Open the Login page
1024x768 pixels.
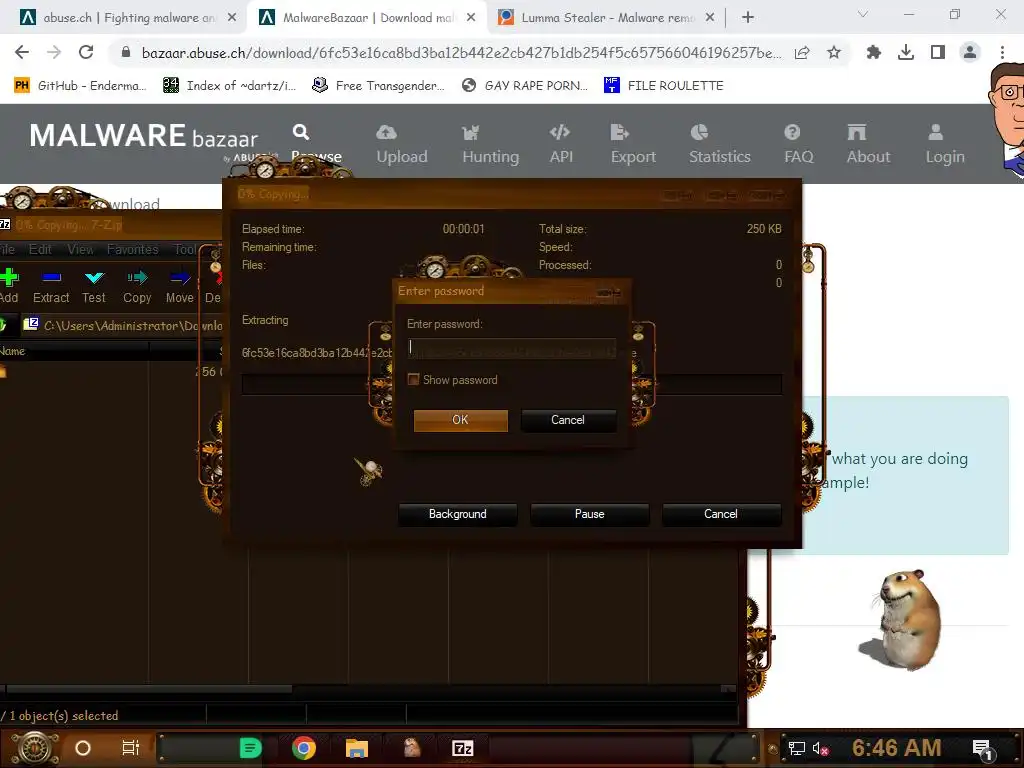(944, 144)
